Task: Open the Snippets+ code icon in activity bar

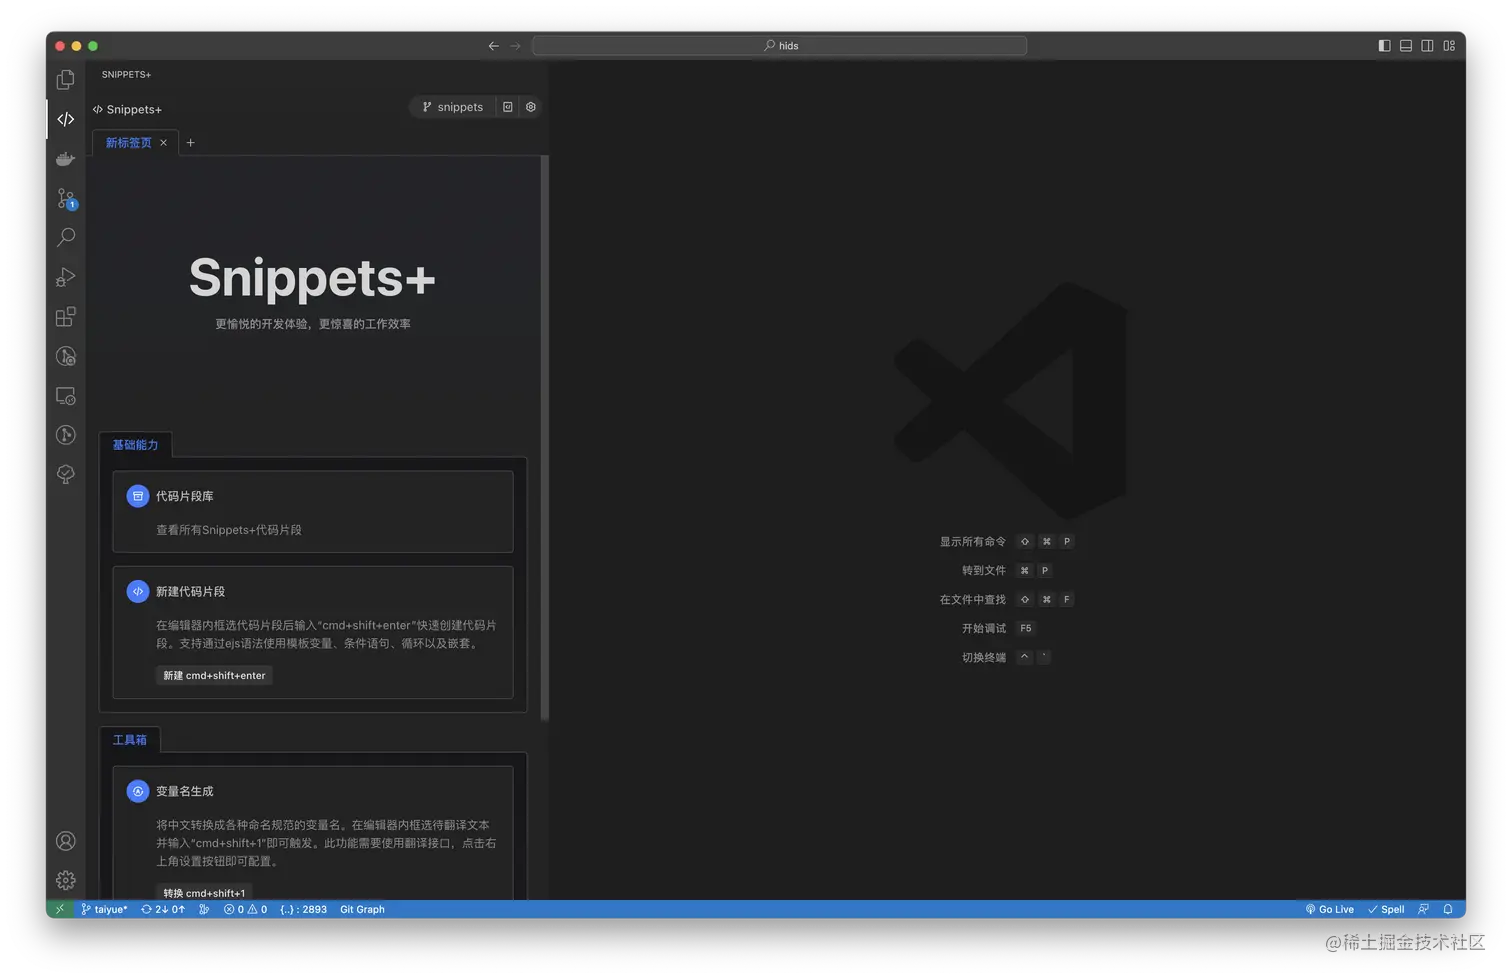Action: pos(66,119)
